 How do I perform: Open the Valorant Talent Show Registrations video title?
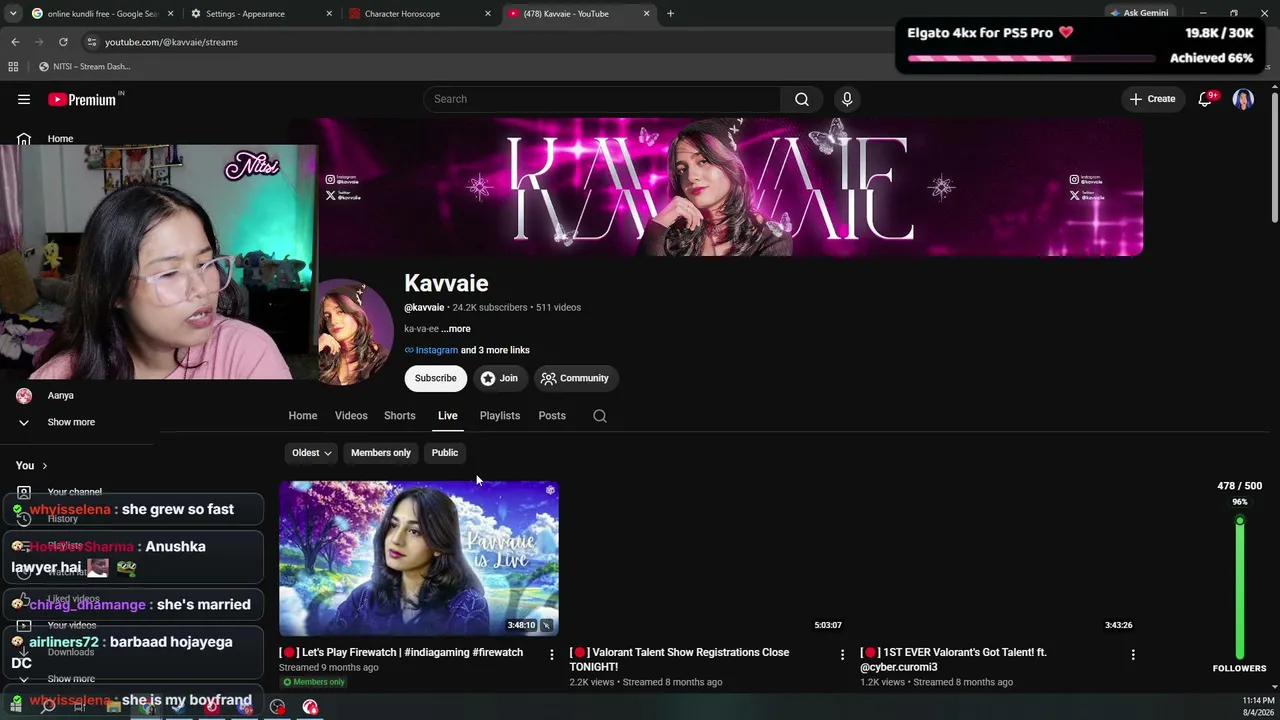click(x=679, y=660)
